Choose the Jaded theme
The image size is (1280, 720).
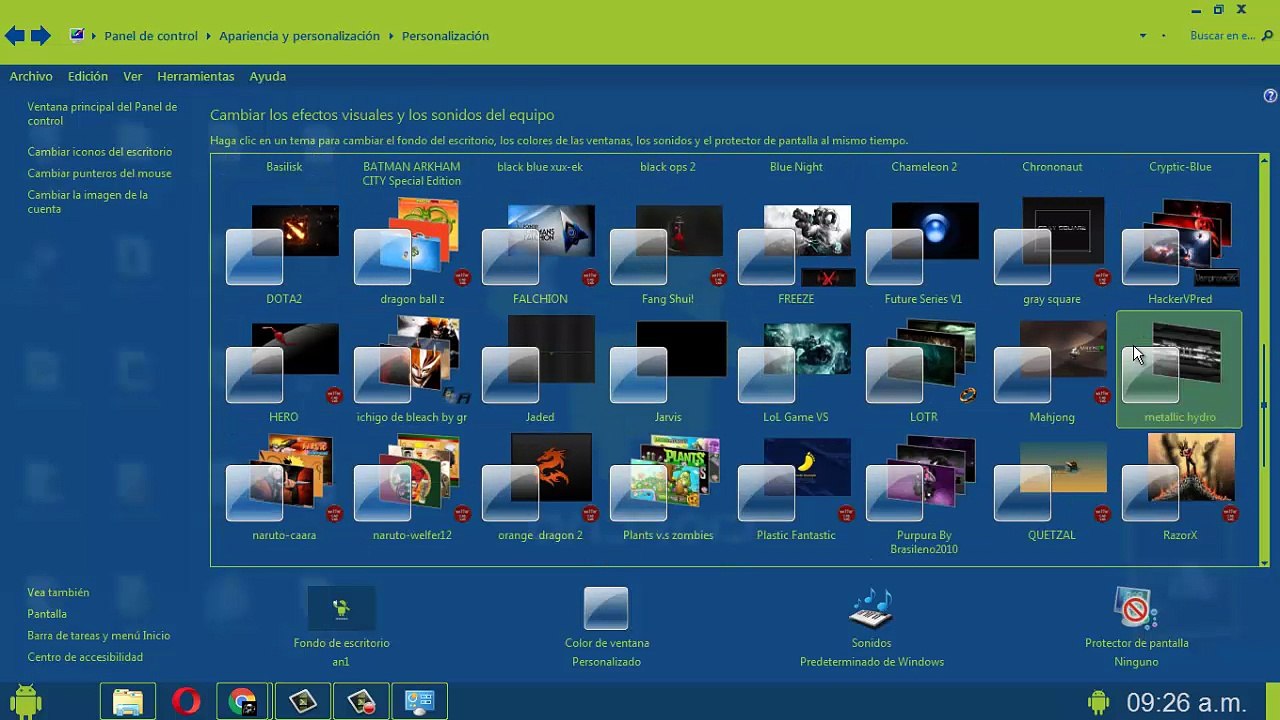540,370
